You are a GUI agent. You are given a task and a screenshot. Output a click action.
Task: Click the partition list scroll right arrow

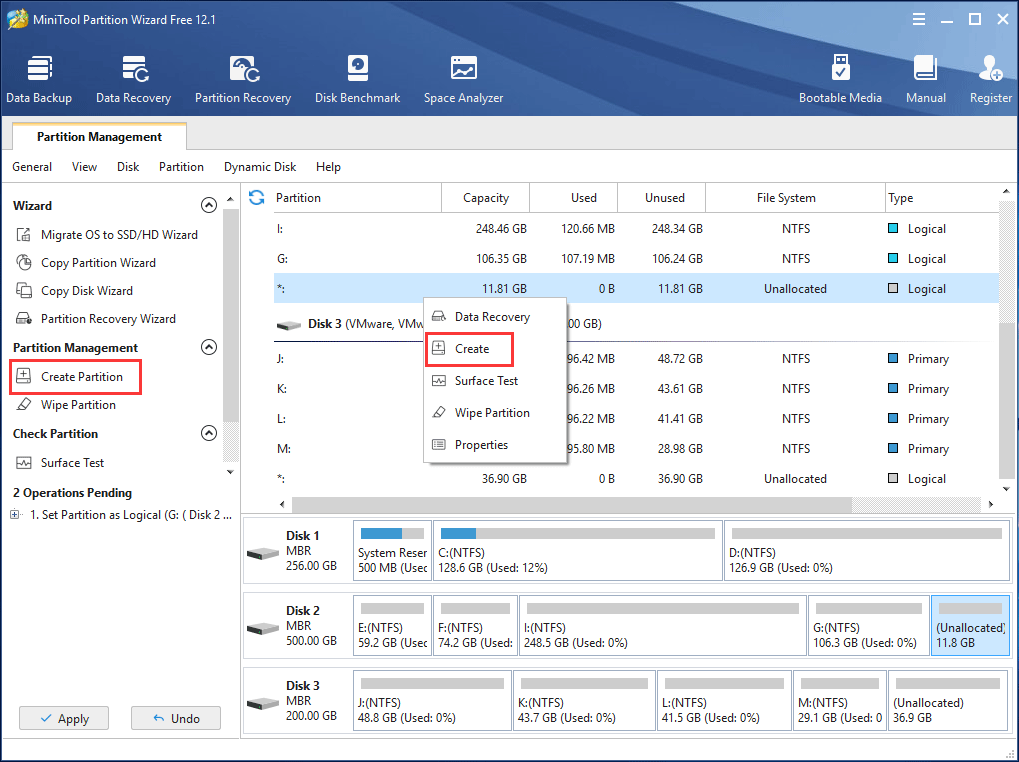click(990, 504)
